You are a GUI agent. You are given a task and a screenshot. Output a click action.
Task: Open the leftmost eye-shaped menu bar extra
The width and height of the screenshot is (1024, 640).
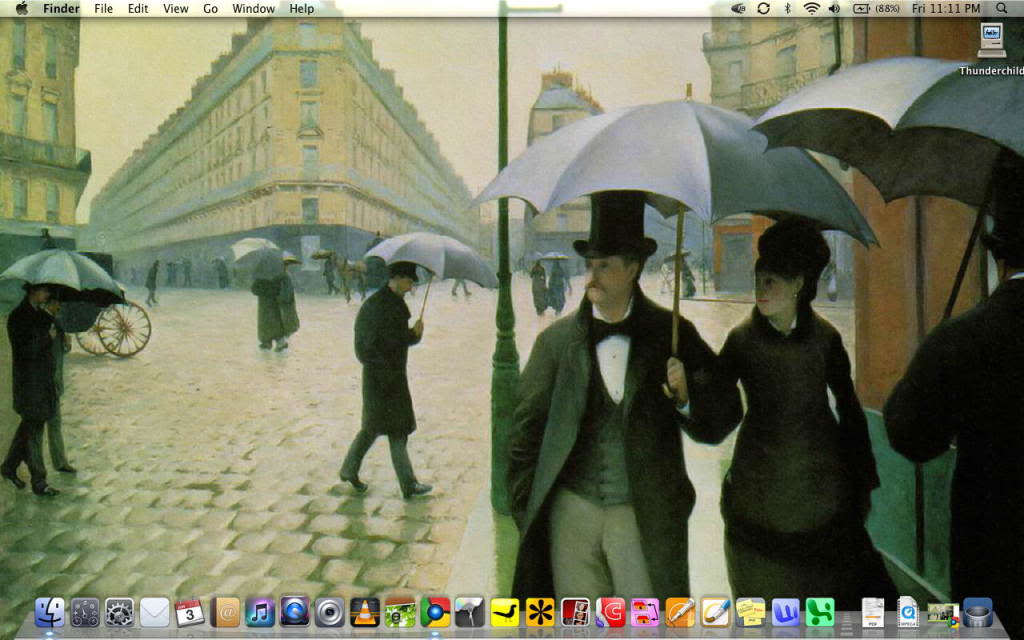coord(739,8)
